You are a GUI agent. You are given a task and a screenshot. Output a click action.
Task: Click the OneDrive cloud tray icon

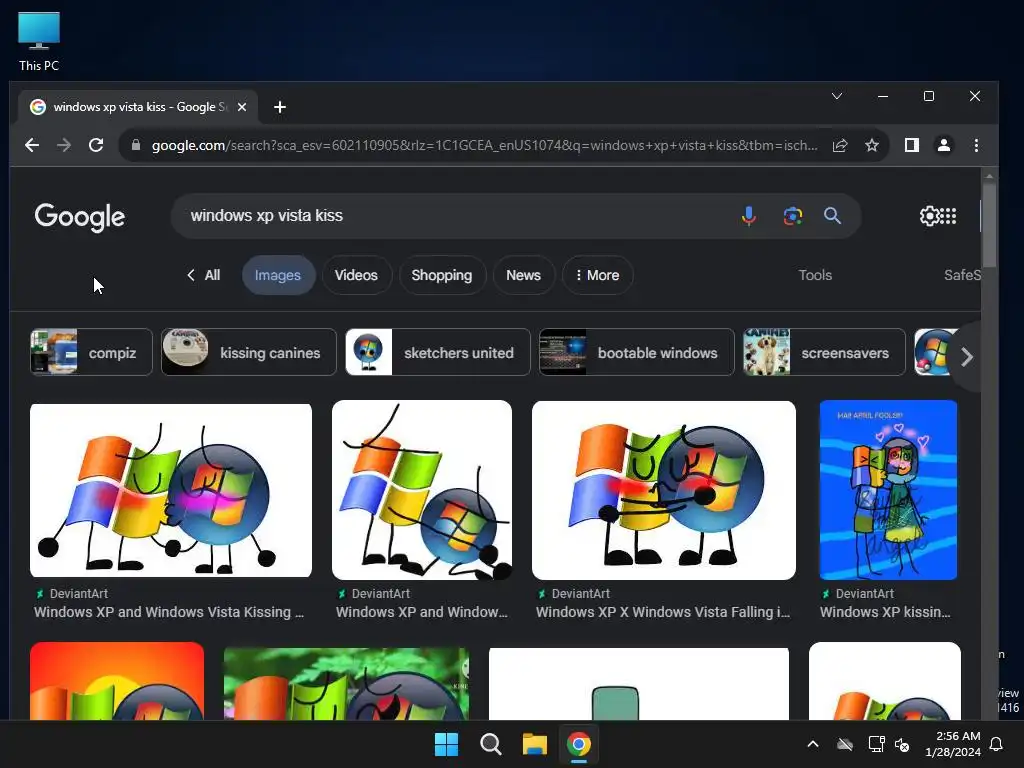click(x=845, y=744)
